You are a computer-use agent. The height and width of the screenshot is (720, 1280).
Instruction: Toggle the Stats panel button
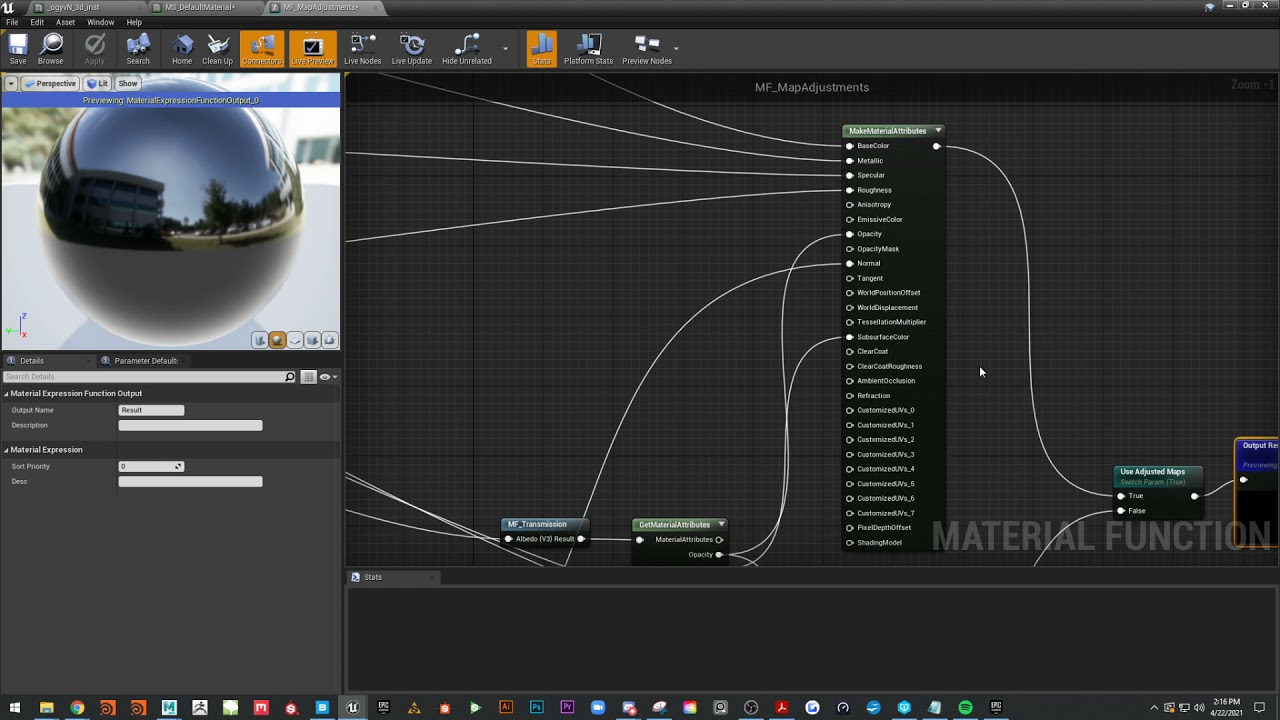(541, 49)
